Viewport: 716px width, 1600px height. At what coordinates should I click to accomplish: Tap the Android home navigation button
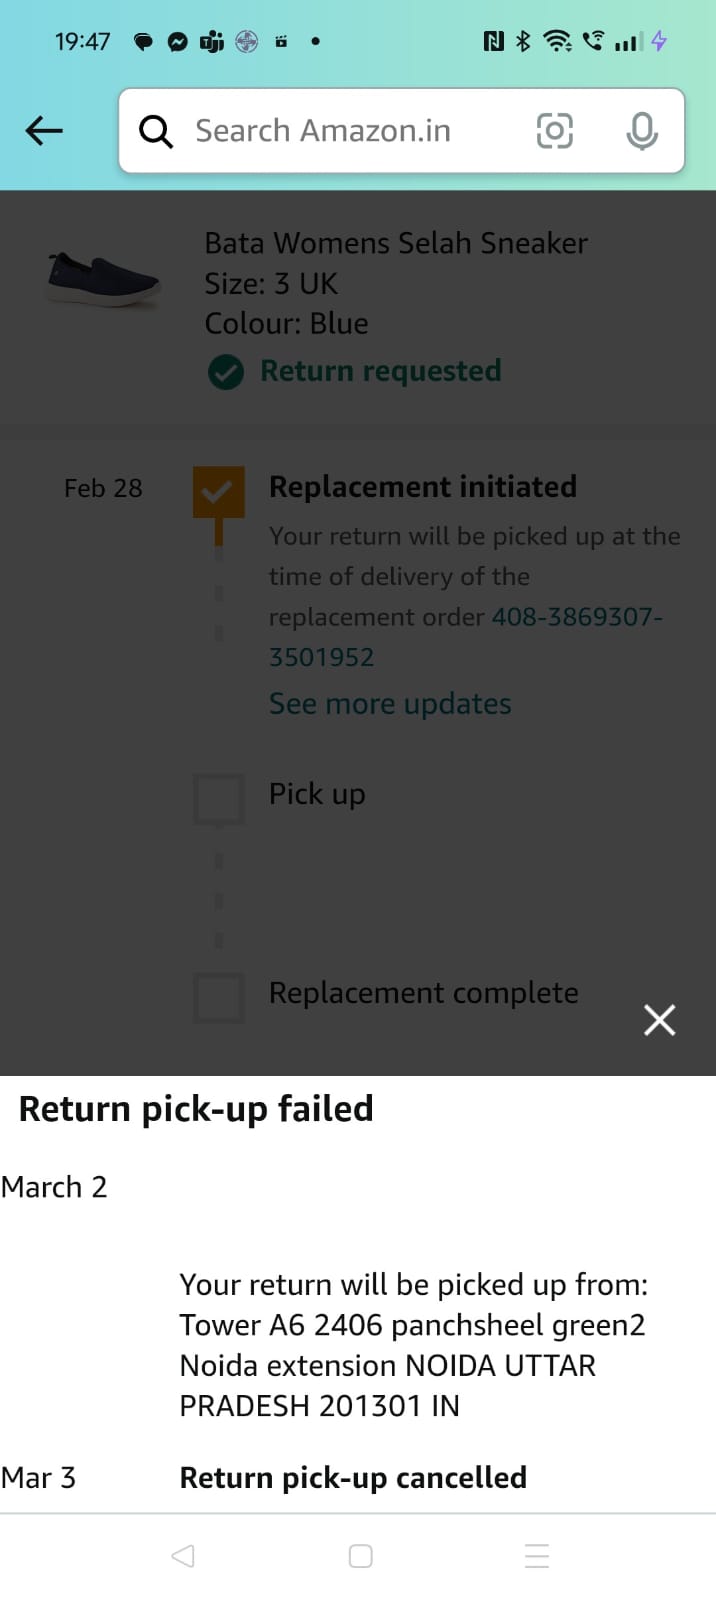click(360, 1556)
